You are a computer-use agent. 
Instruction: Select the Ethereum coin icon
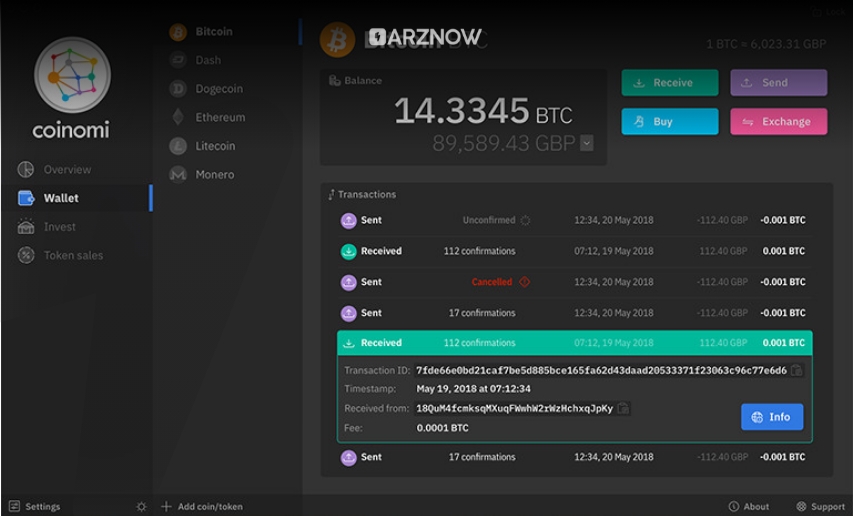pyautogui.click(x=178, y=117)
